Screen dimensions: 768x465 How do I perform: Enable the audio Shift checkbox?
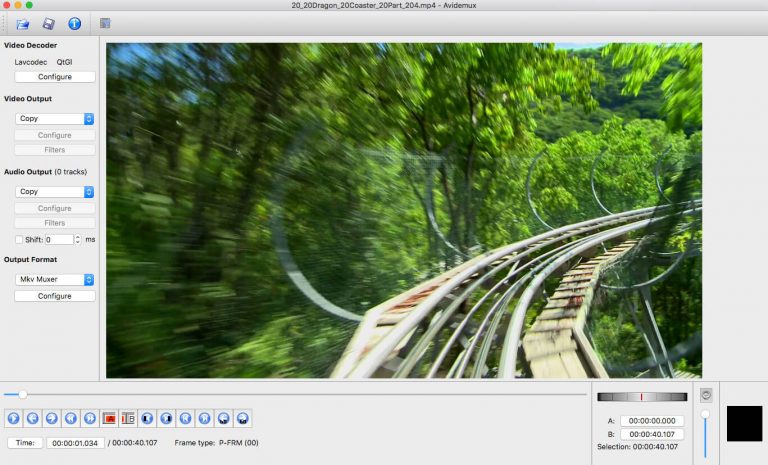pos(19,240)
